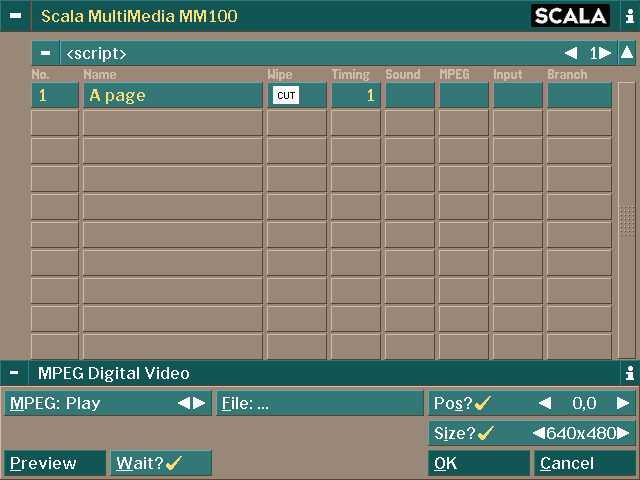Click the up triangle icon beside the script counter
The width and height of the screenshot is (640, 480).
click(x=627, y=53)
